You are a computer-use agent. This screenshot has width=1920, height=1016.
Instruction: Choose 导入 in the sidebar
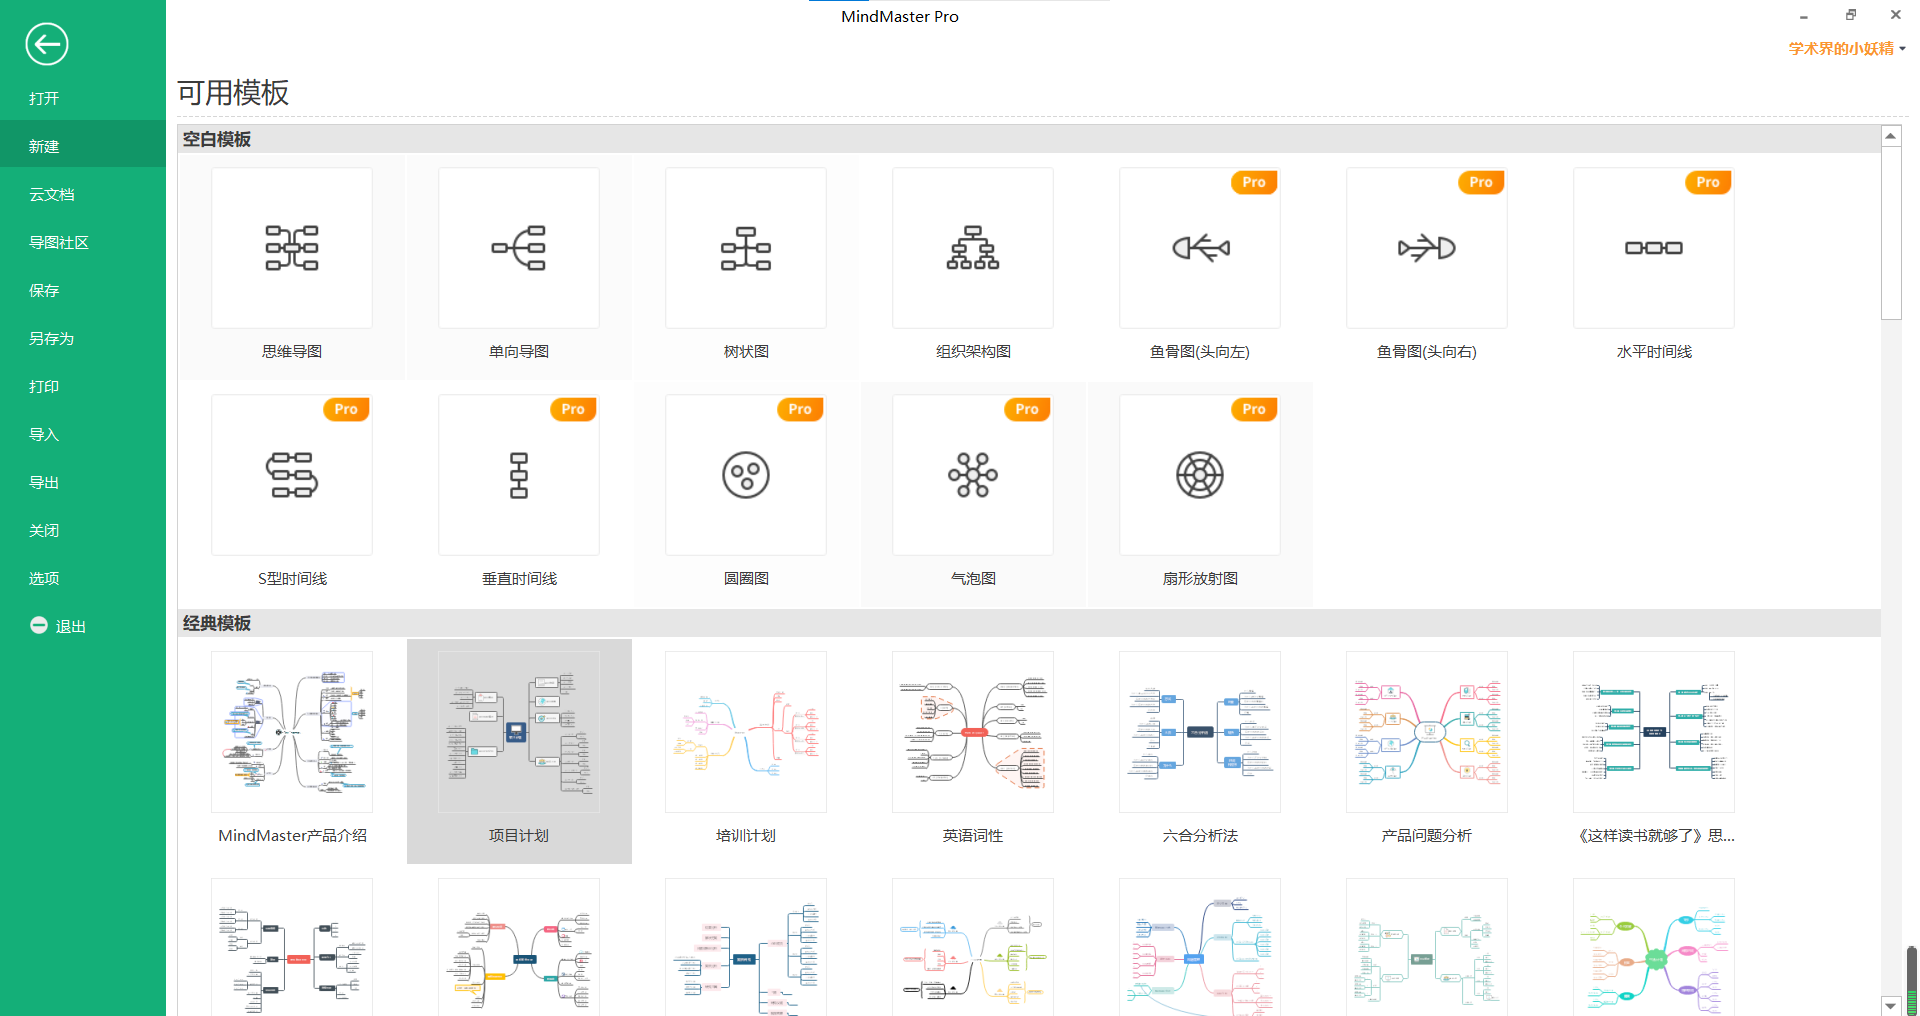(83, 434)
